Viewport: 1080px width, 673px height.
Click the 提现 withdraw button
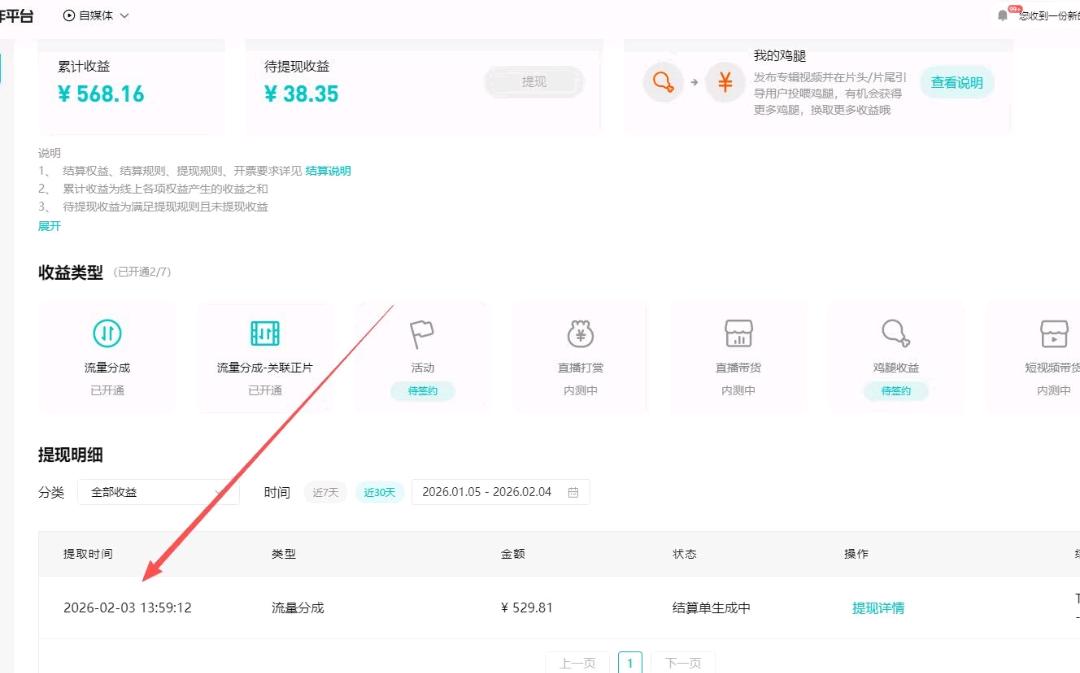pyautogui.click(x=533, y=82)
